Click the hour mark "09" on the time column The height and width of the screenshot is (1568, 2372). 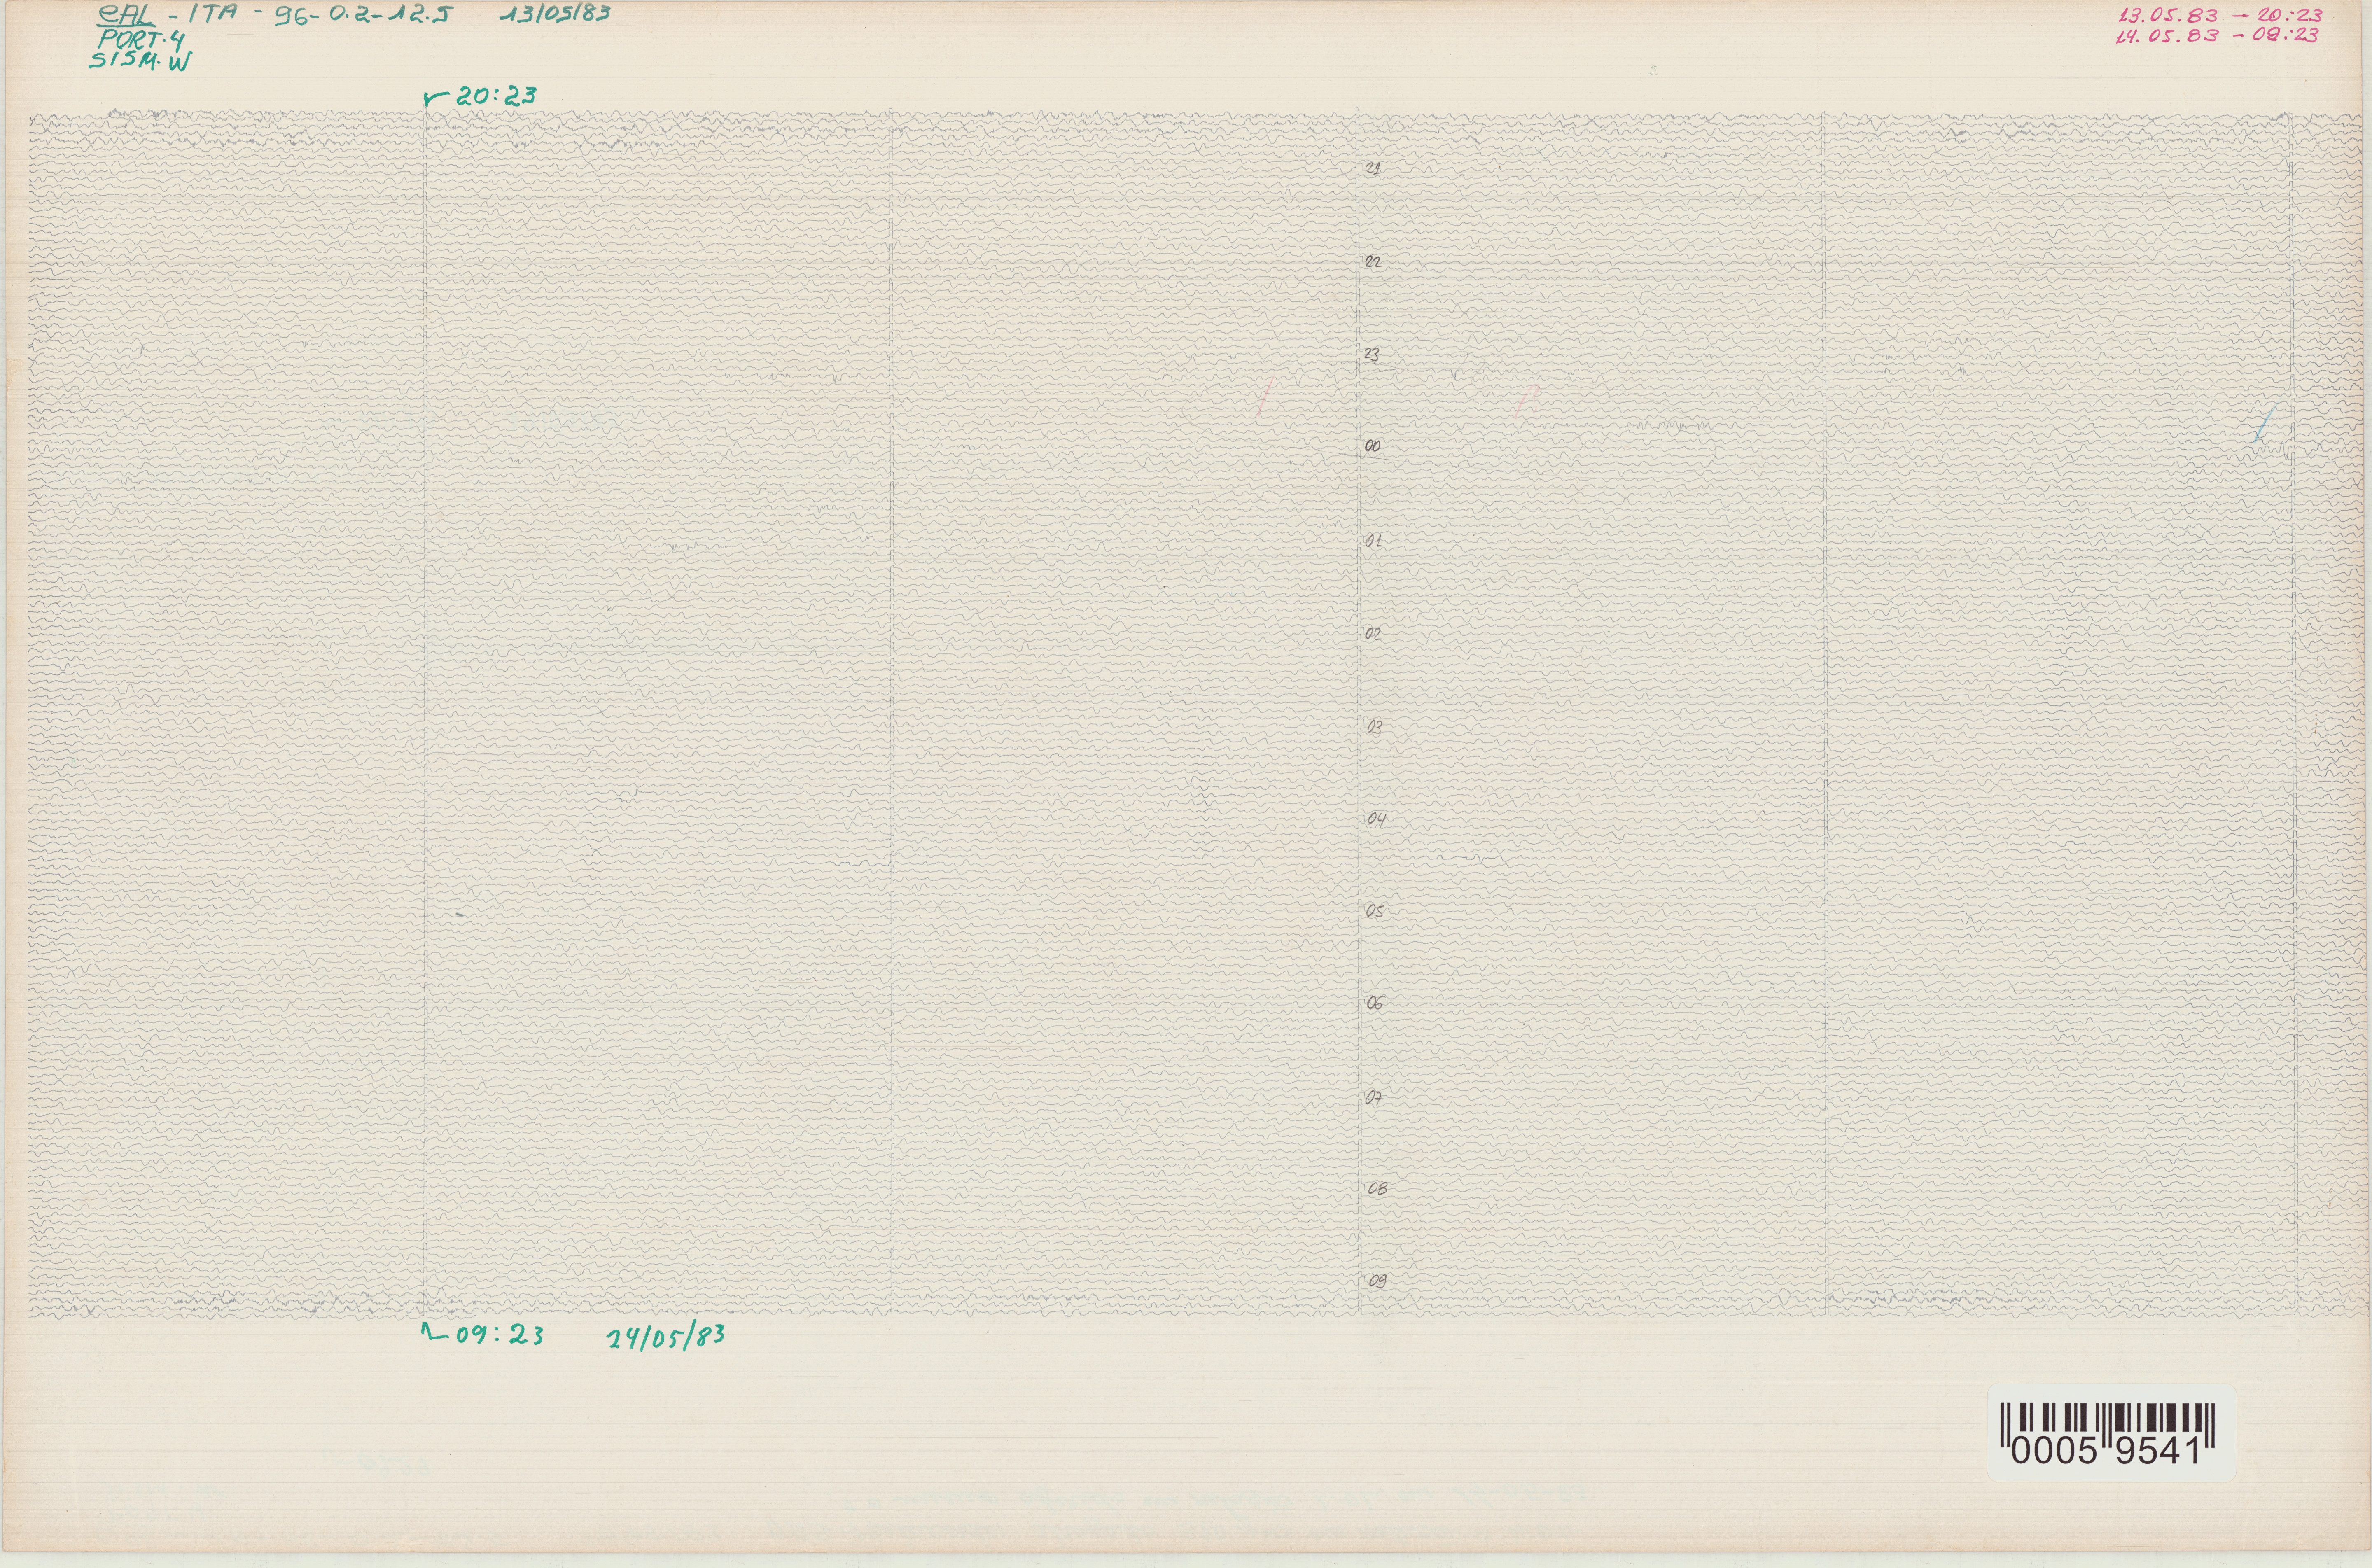point(1378,1281)
